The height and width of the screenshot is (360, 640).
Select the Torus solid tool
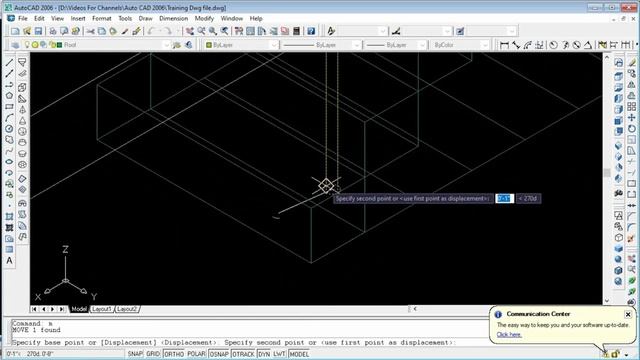point(22,164)
